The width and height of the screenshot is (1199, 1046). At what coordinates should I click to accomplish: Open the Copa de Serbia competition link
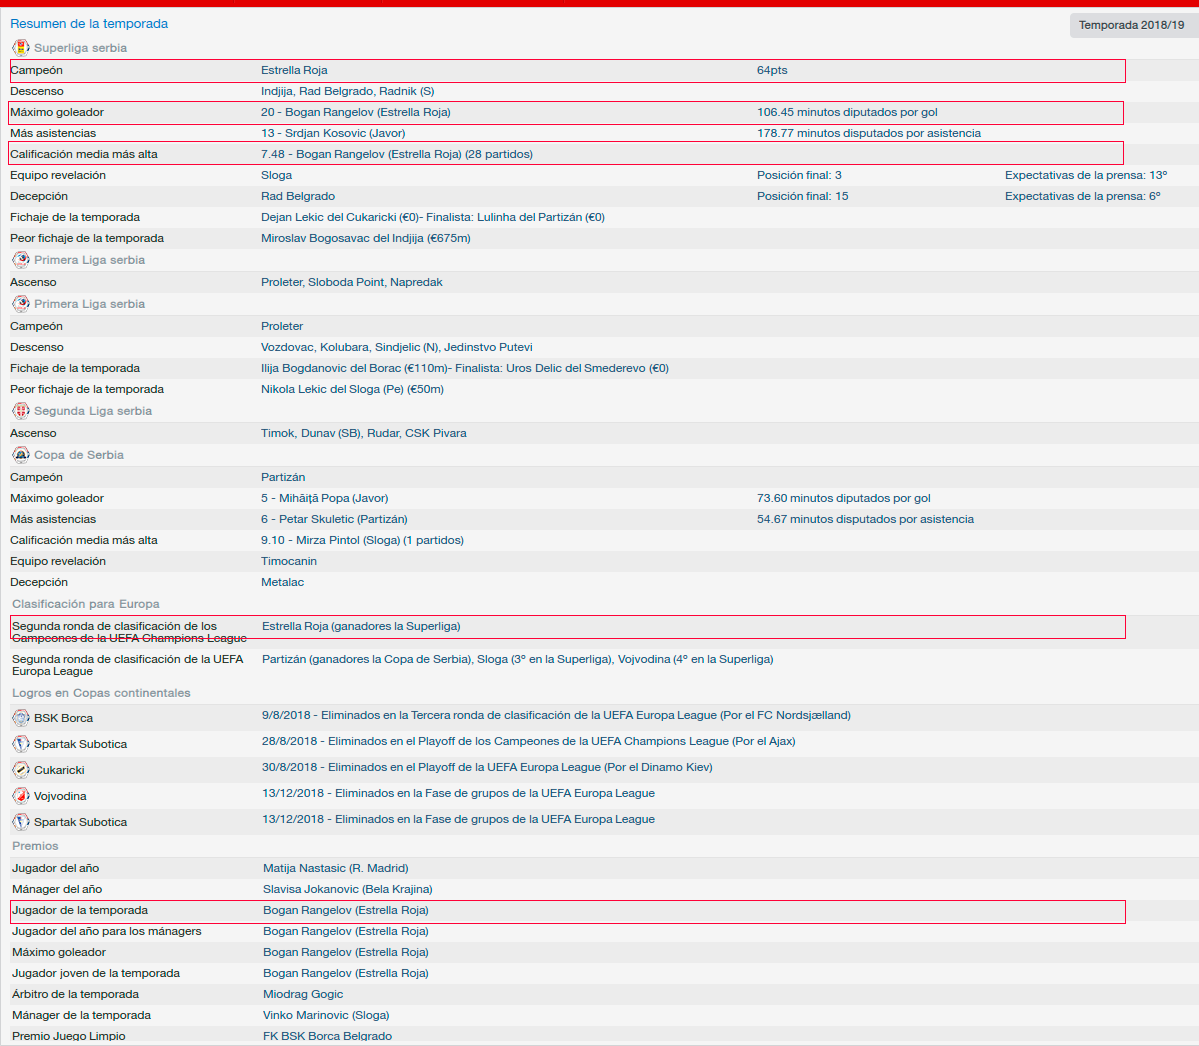point(79,455)
